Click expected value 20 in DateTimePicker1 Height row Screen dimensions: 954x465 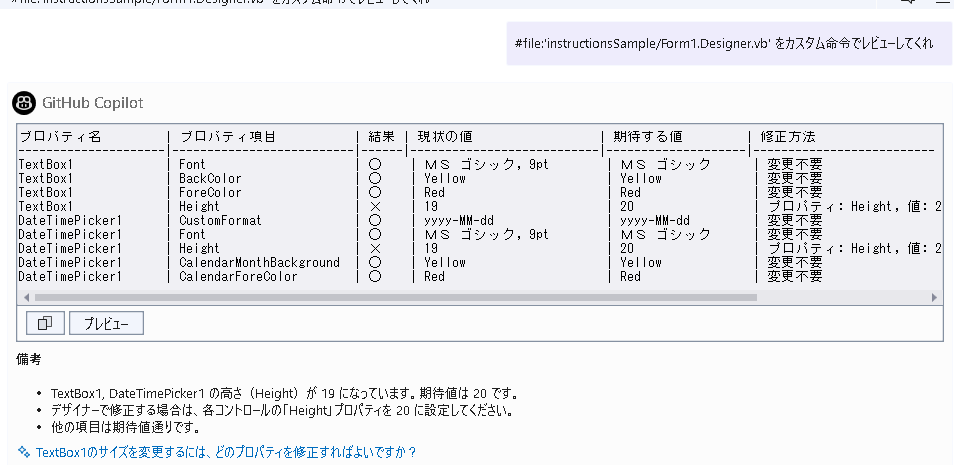click(627, 248)
